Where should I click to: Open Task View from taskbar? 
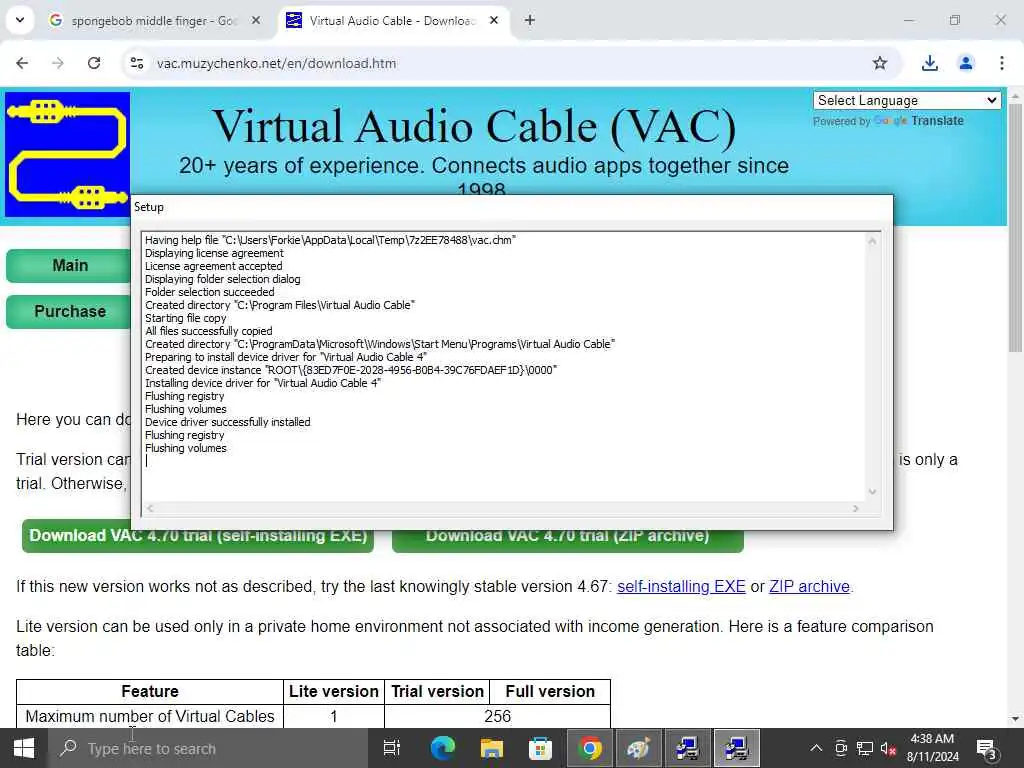pos(392,748)
